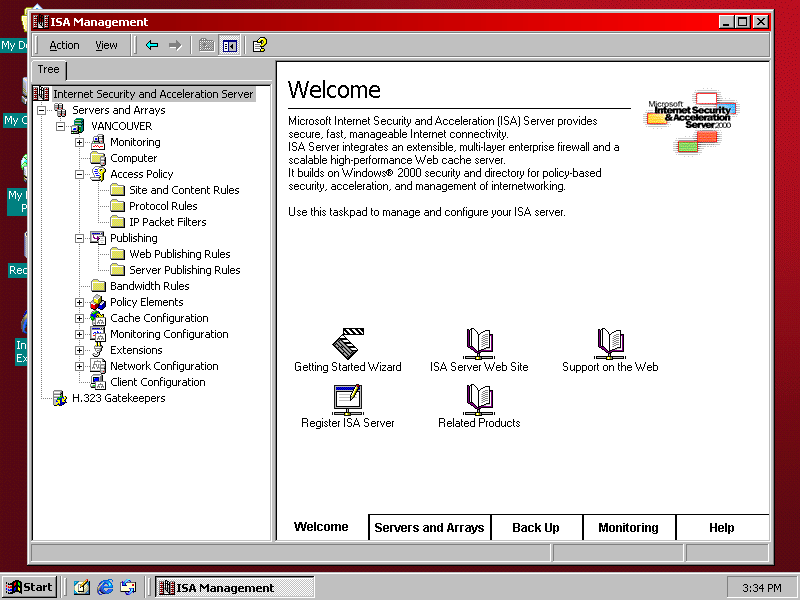The image size is (800, 600).
Task: Expand the Monitoring tree node
Action: click(80, 142)
